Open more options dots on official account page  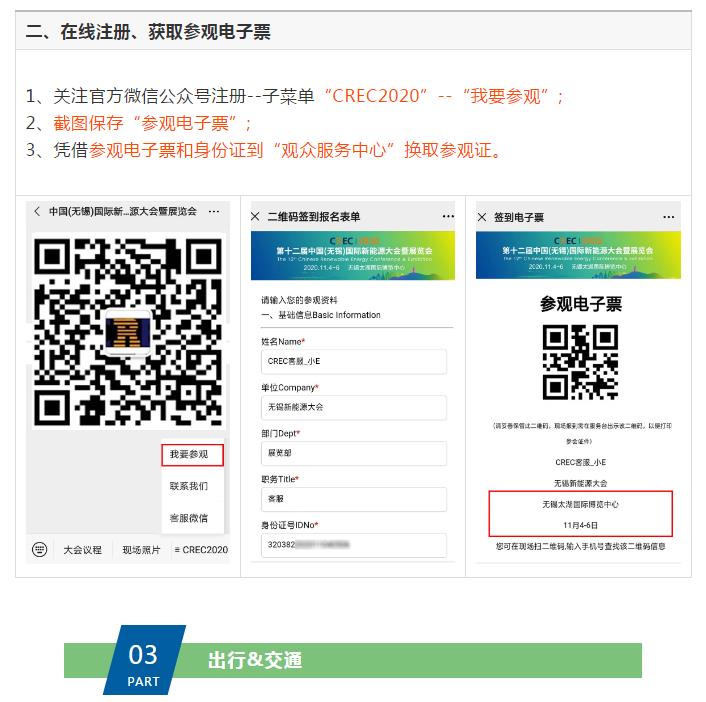214,211
